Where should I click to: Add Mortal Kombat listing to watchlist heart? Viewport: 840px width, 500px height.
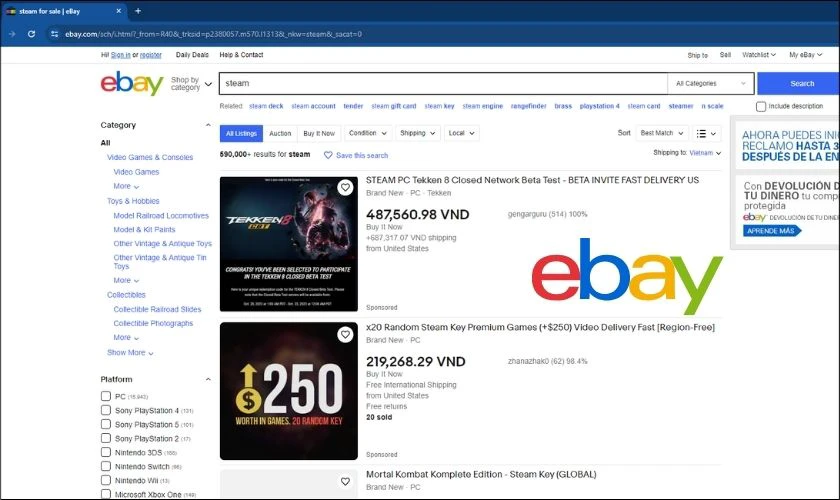pos(345,481)
